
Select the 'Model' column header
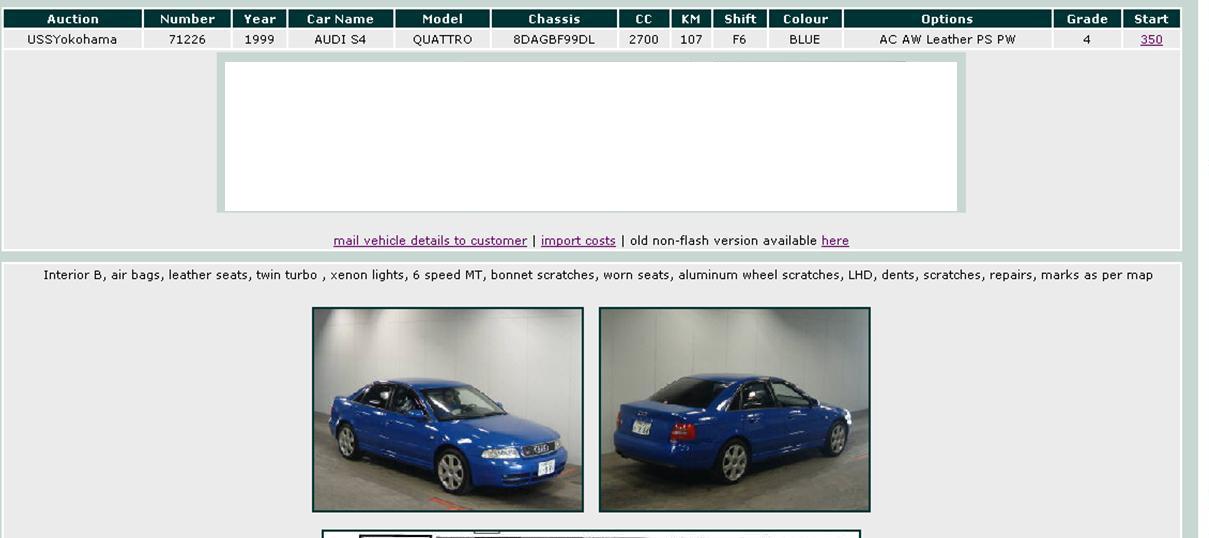coord(442,19)
